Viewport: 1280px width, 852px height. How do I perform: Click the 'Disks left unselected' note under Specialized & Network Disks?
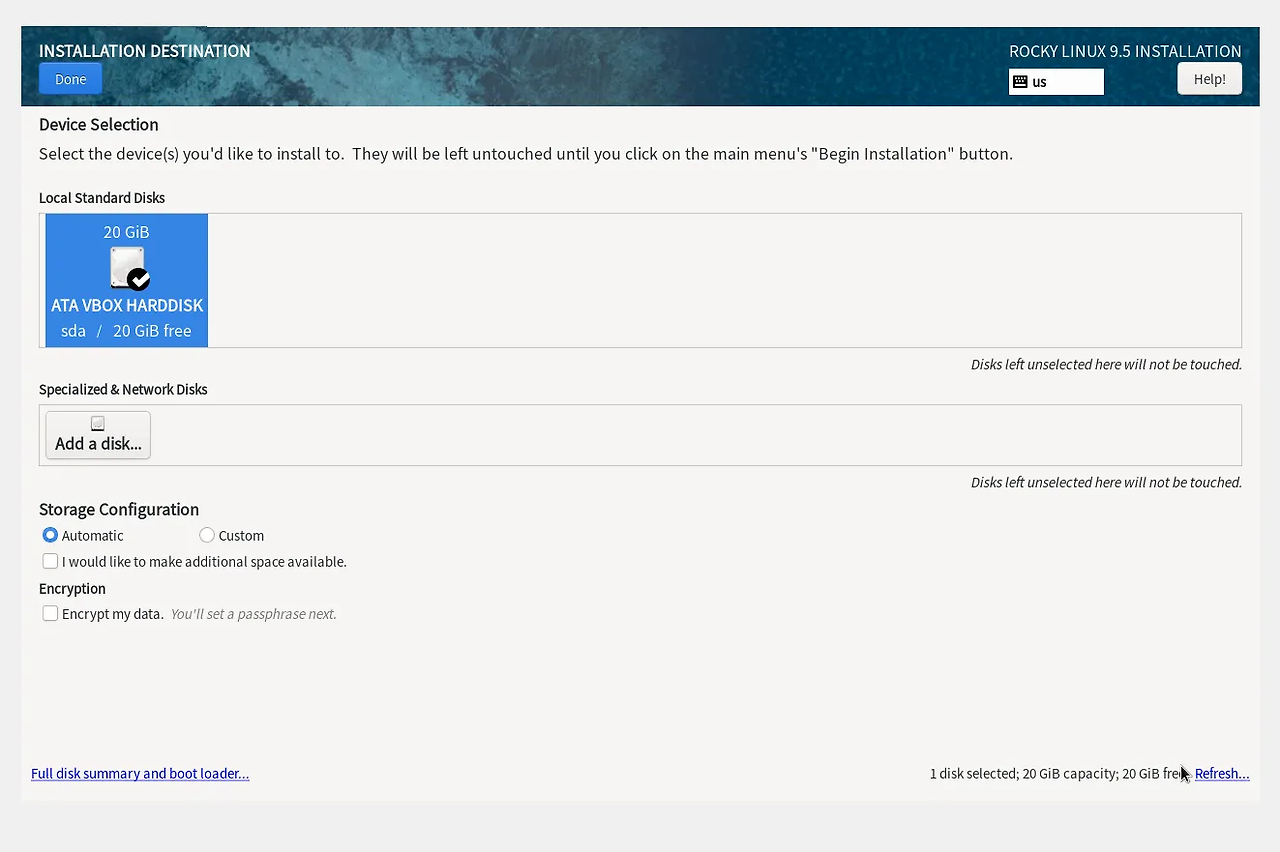tap(1106, 482)
